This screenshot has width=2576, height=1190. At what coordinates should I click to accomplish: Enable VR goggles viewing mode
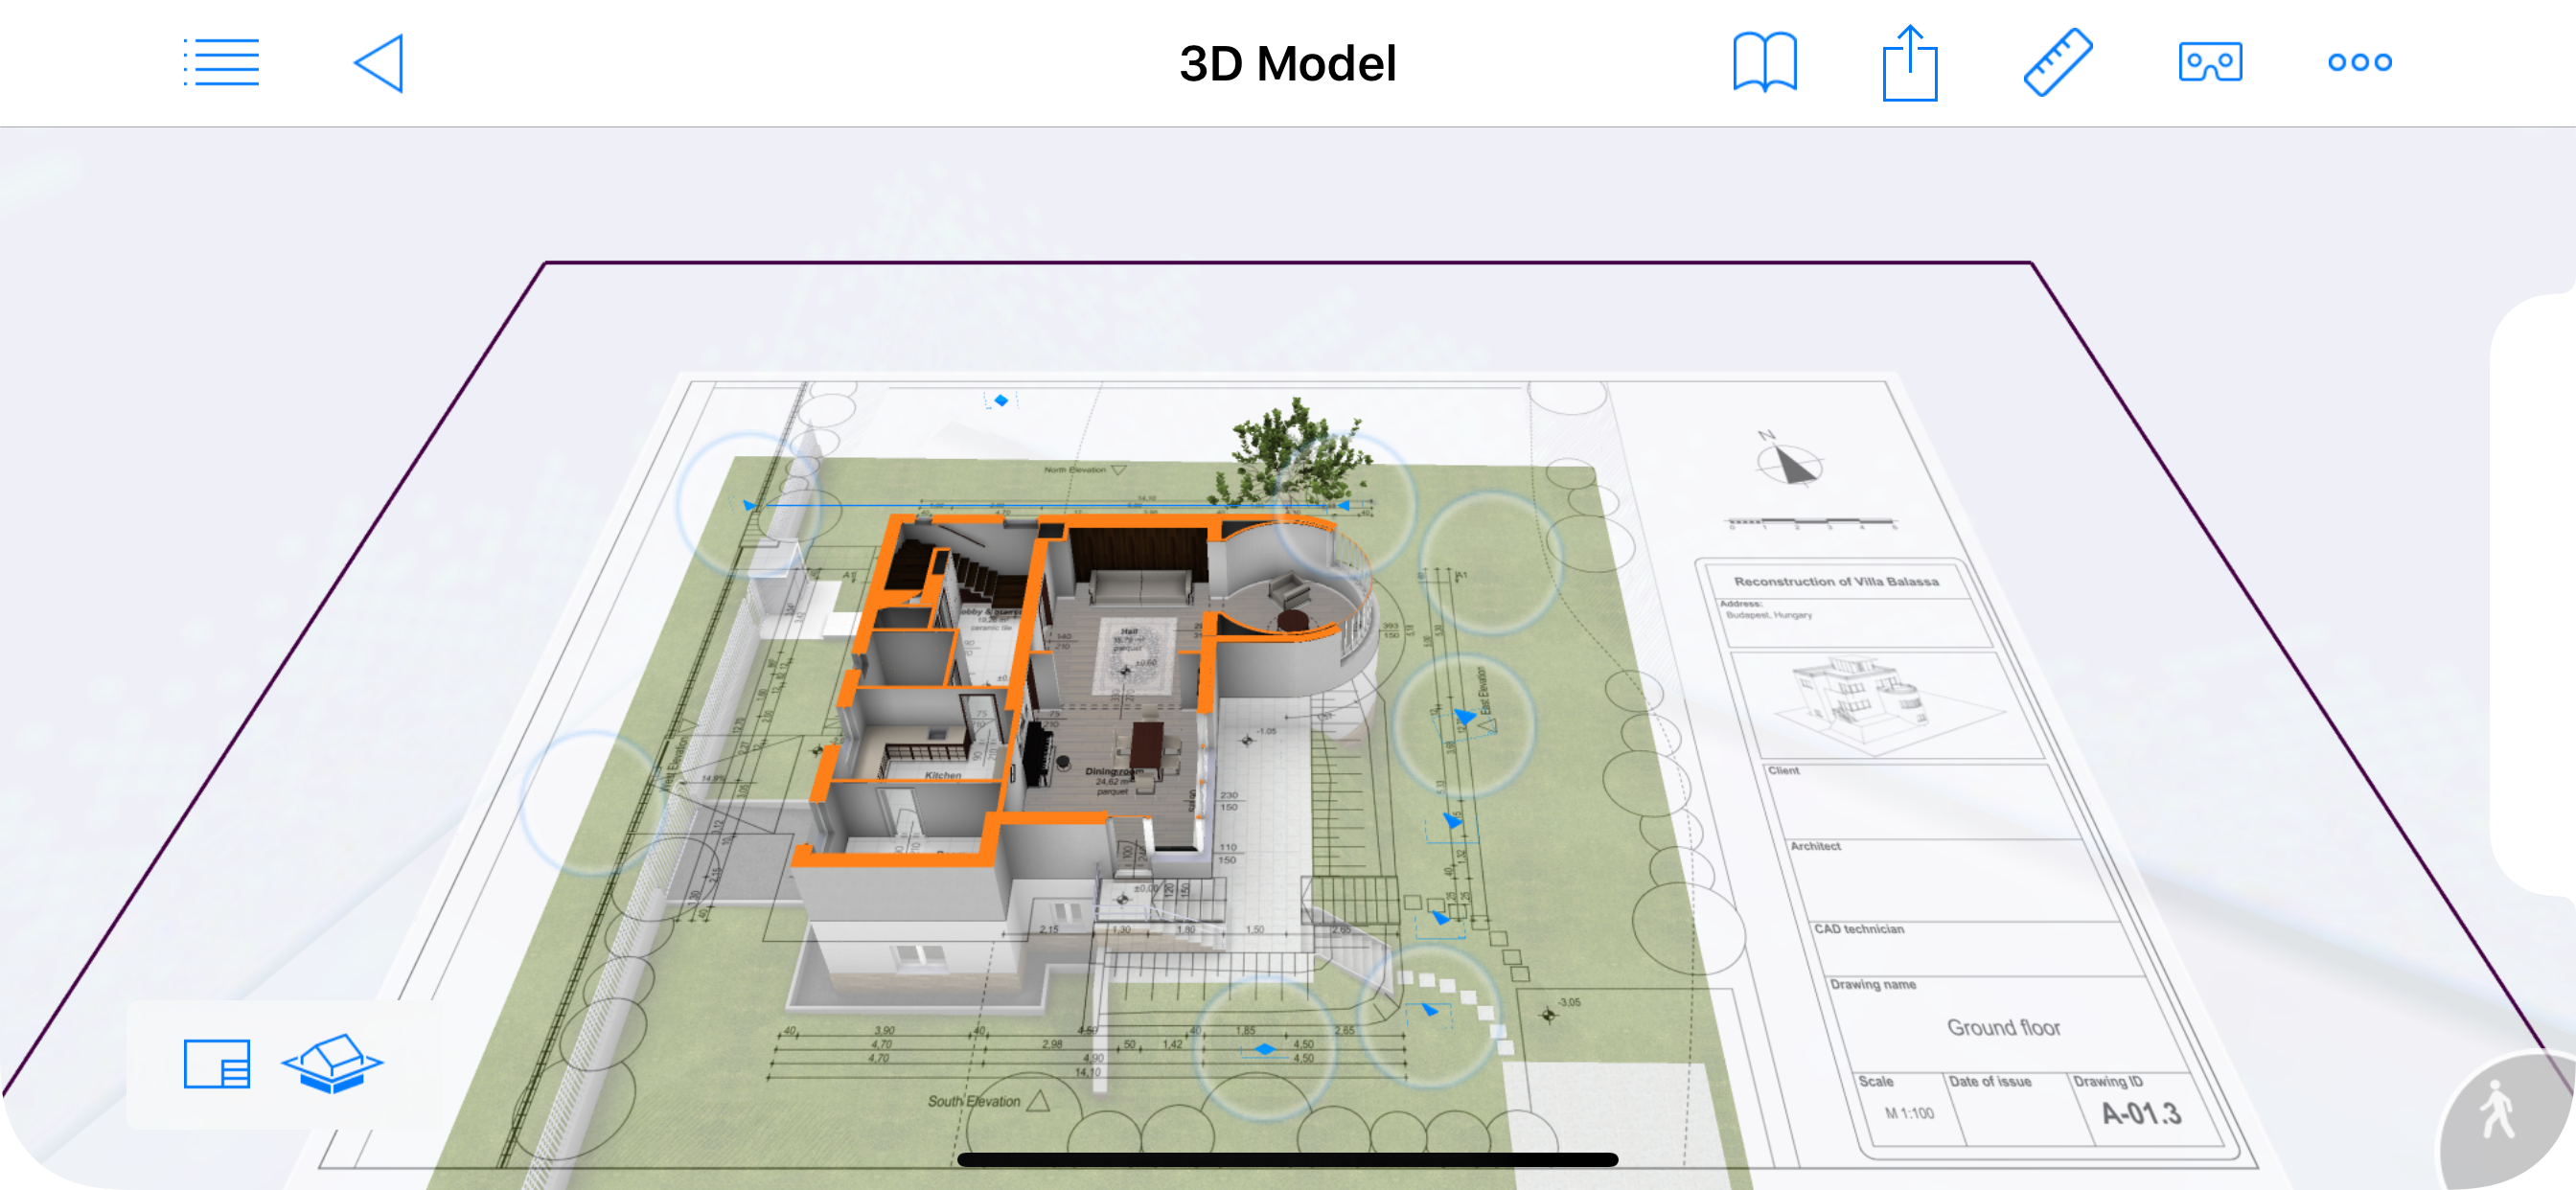coord(2210,63)
